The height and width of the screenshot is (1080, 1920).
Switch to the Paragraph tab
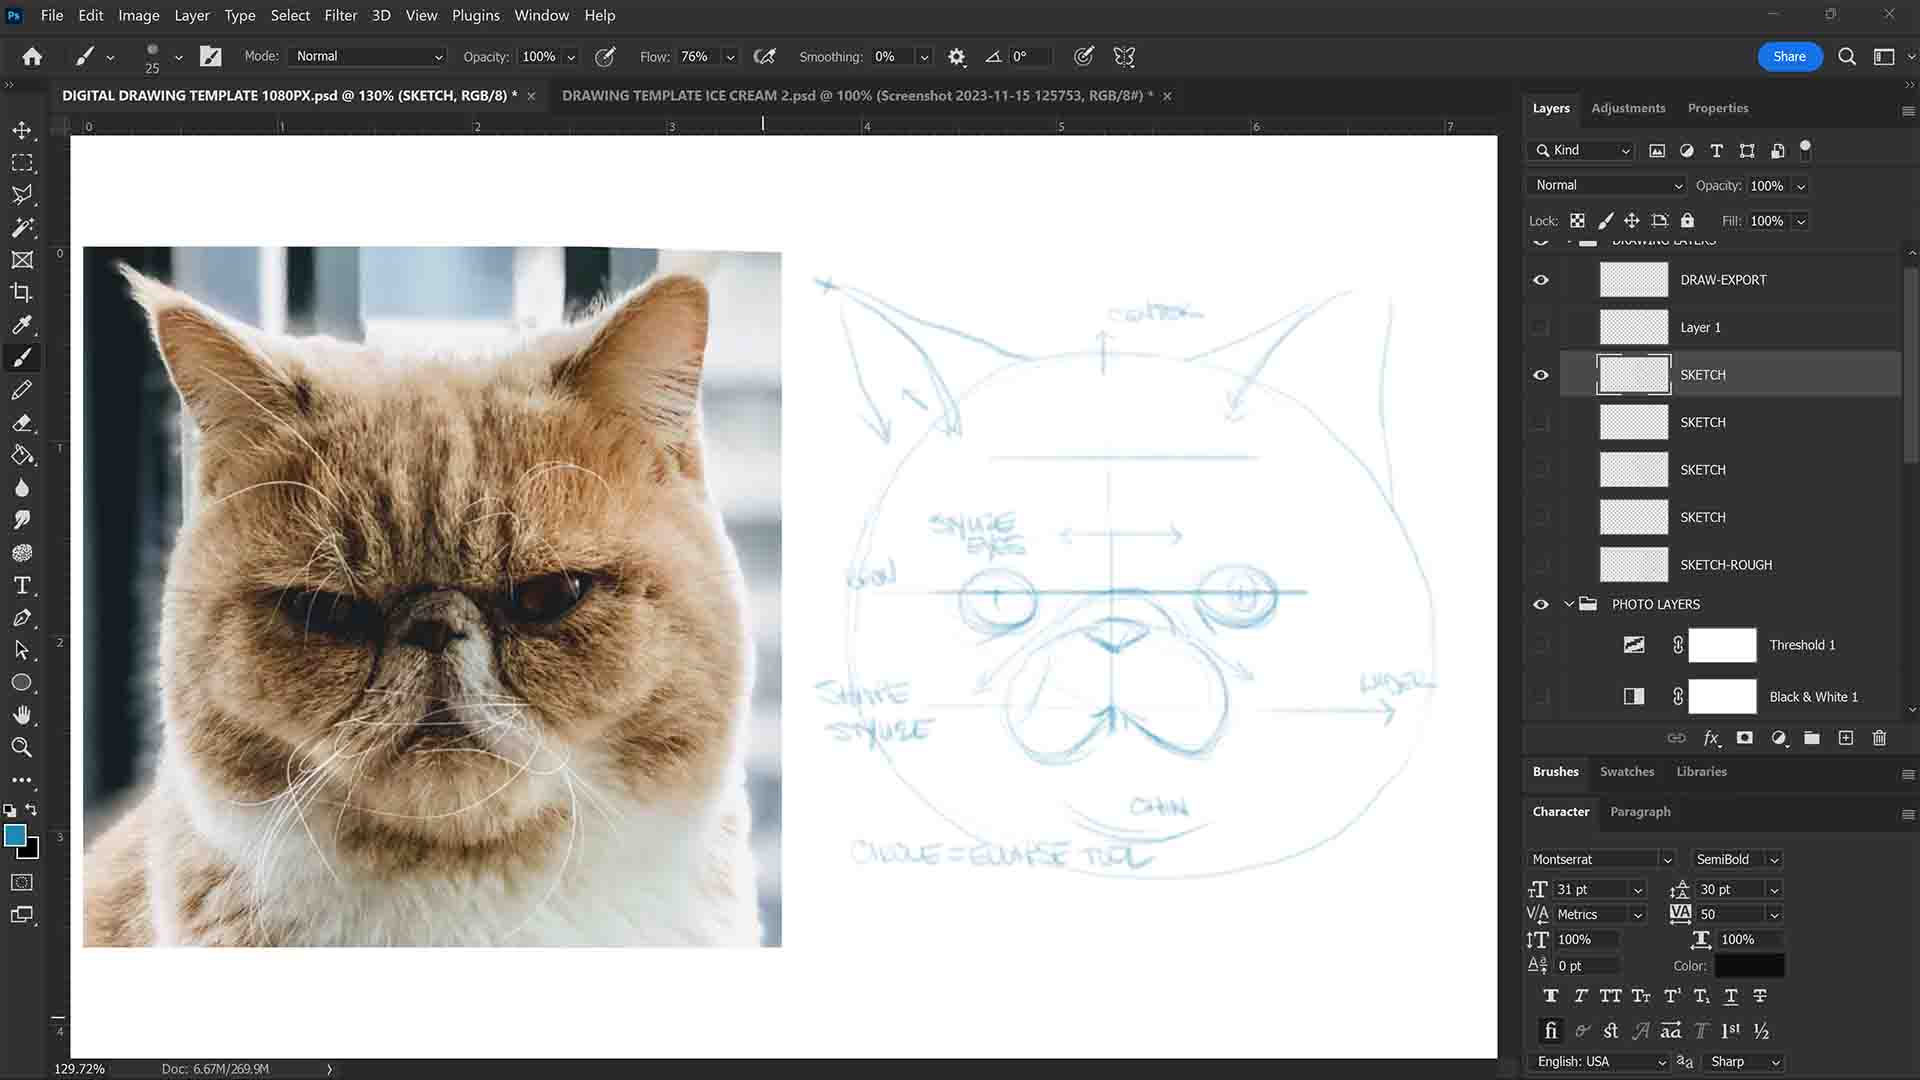[1640, 812]
